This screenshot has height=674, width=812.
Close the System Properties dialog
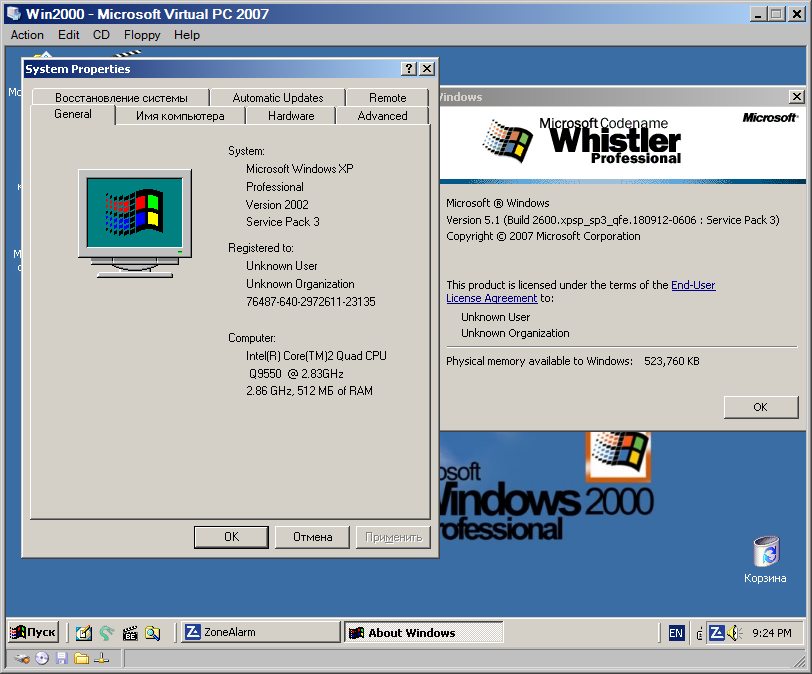click(x=427, y=68)
